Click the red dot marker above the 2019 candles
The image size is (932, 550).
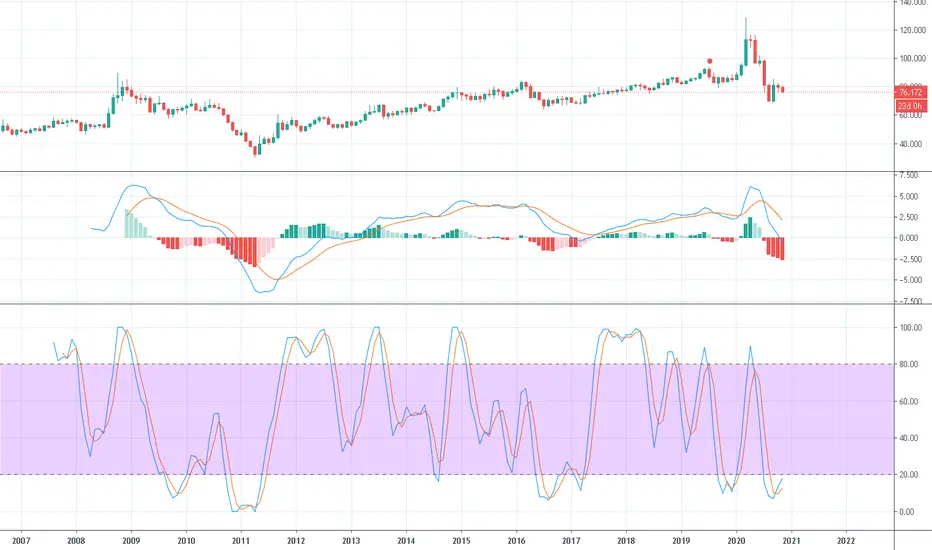click(710, 61)
